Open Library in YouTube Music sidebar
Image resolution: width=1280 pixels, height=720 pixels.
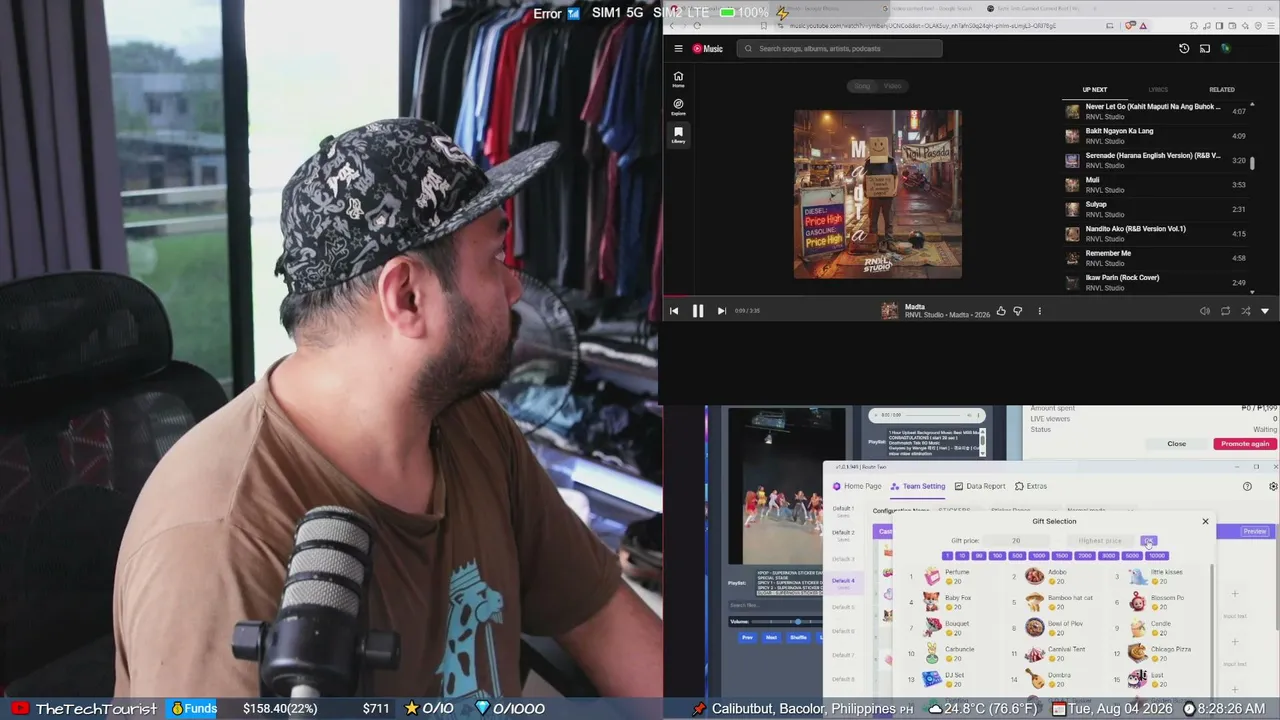pyautogui.click(x=678, y=135)
